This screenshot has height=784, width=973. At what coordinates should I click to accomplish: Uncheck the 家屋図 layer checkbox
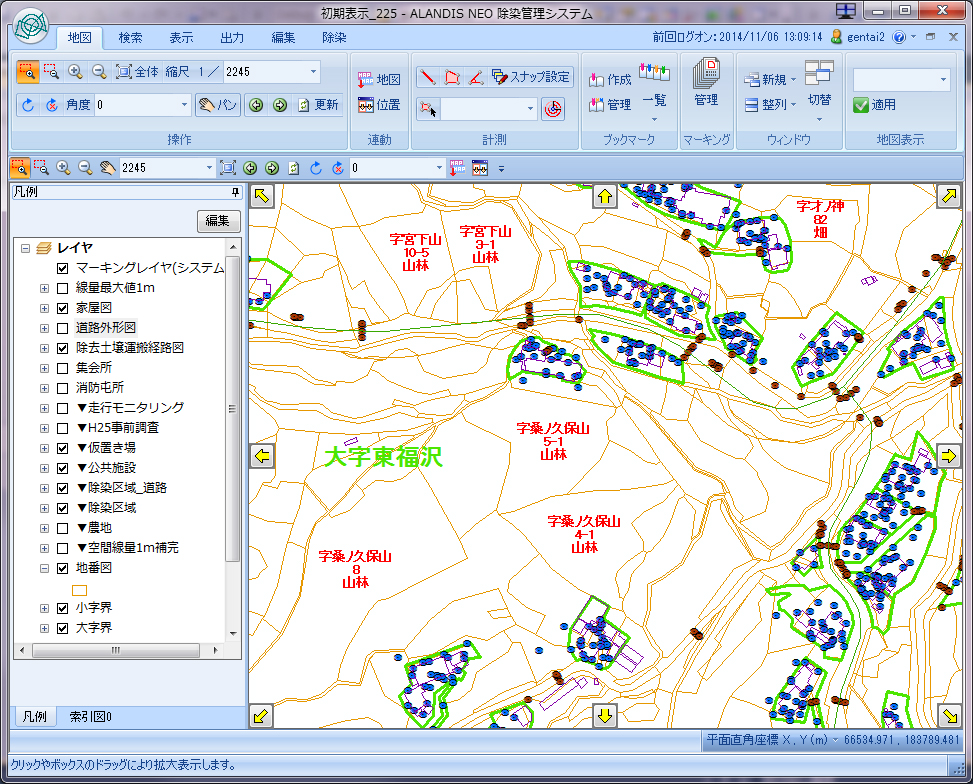pyautogui.click(x=63, y=308)
